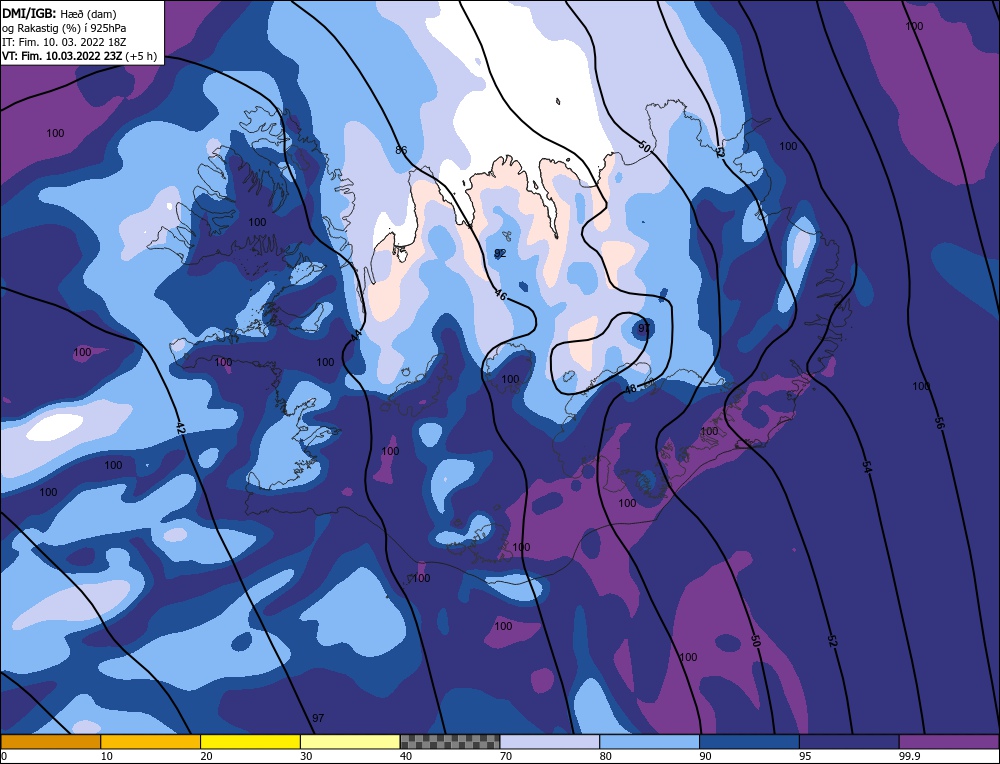Select the navy 95–99.9 legend swatch
Image resolution: width=1000 pixels, height=764 pixels.
click(x=849, y=741)
